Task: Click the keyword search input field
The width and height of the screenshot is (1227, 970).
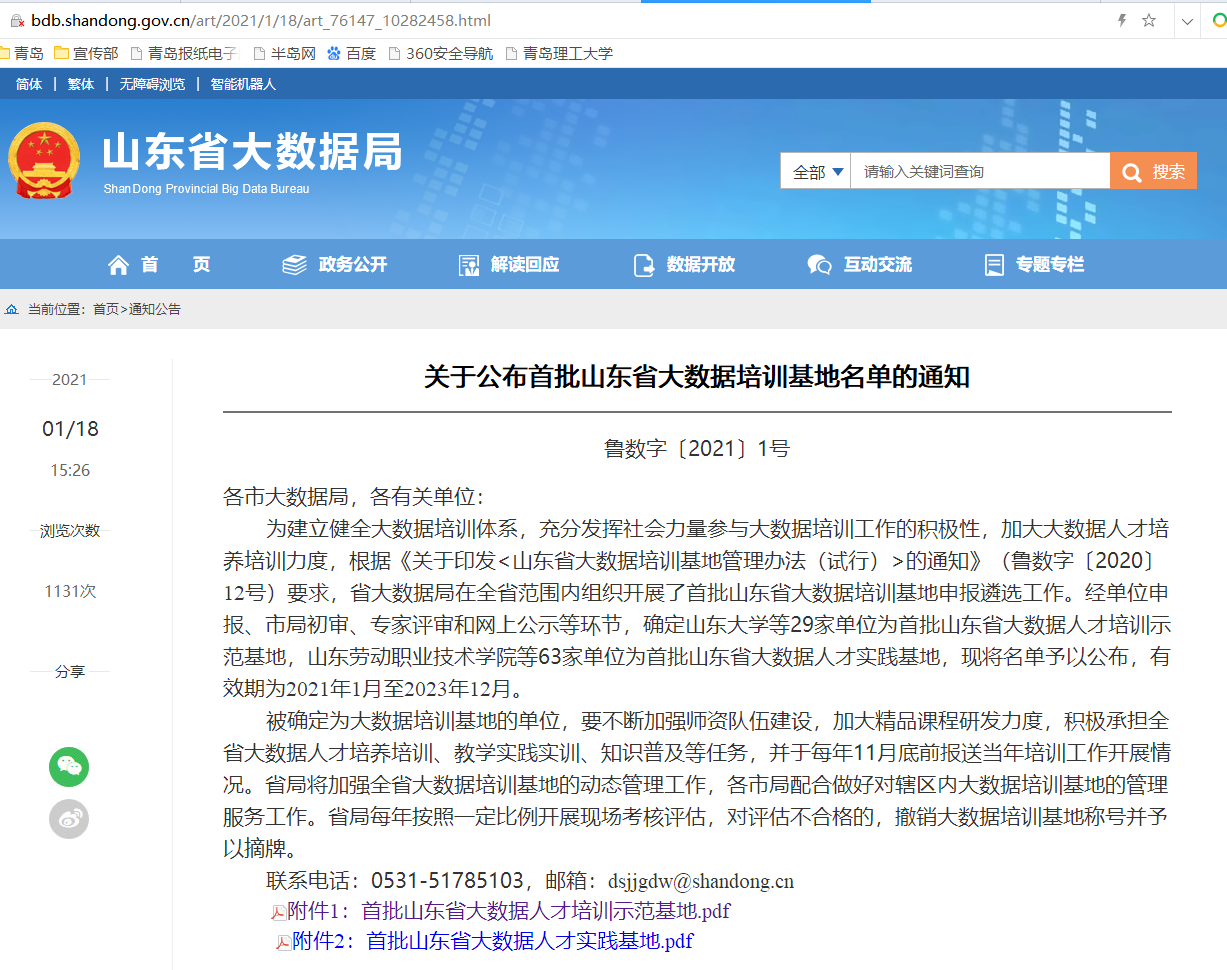Action: pyautogui.click(x=980, y=172)
